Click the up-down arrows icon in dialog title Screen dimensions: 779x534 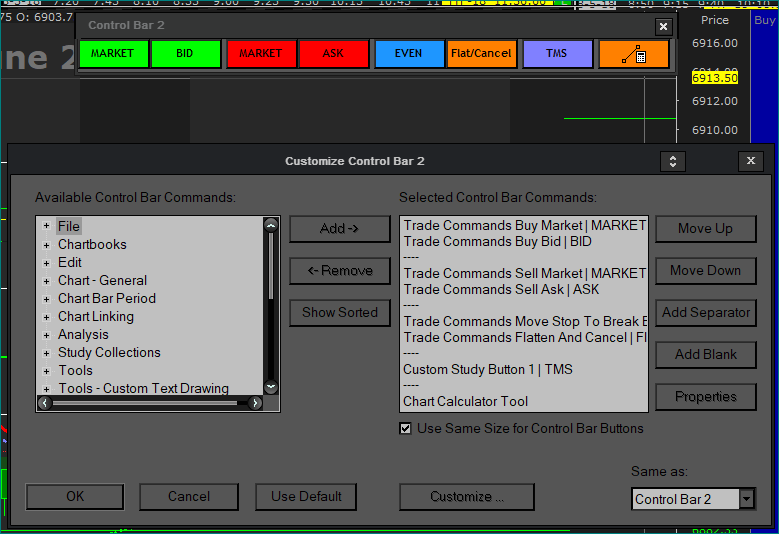tap(673, 161)
